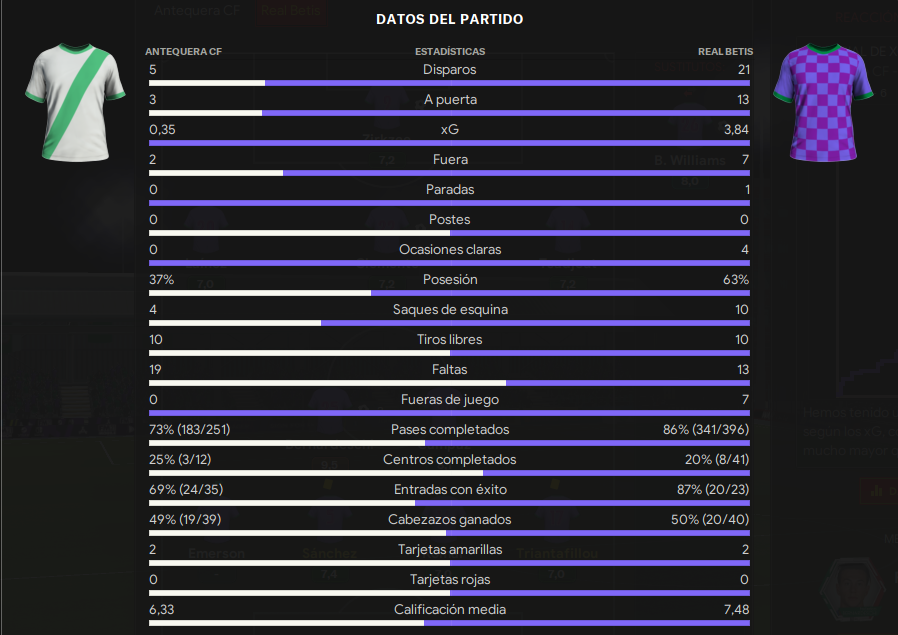The width and height of the screenshot is (898, 635).
Task: Click the Posesión percentage bar
Action: pyautogui.click(x=449, y=293)
